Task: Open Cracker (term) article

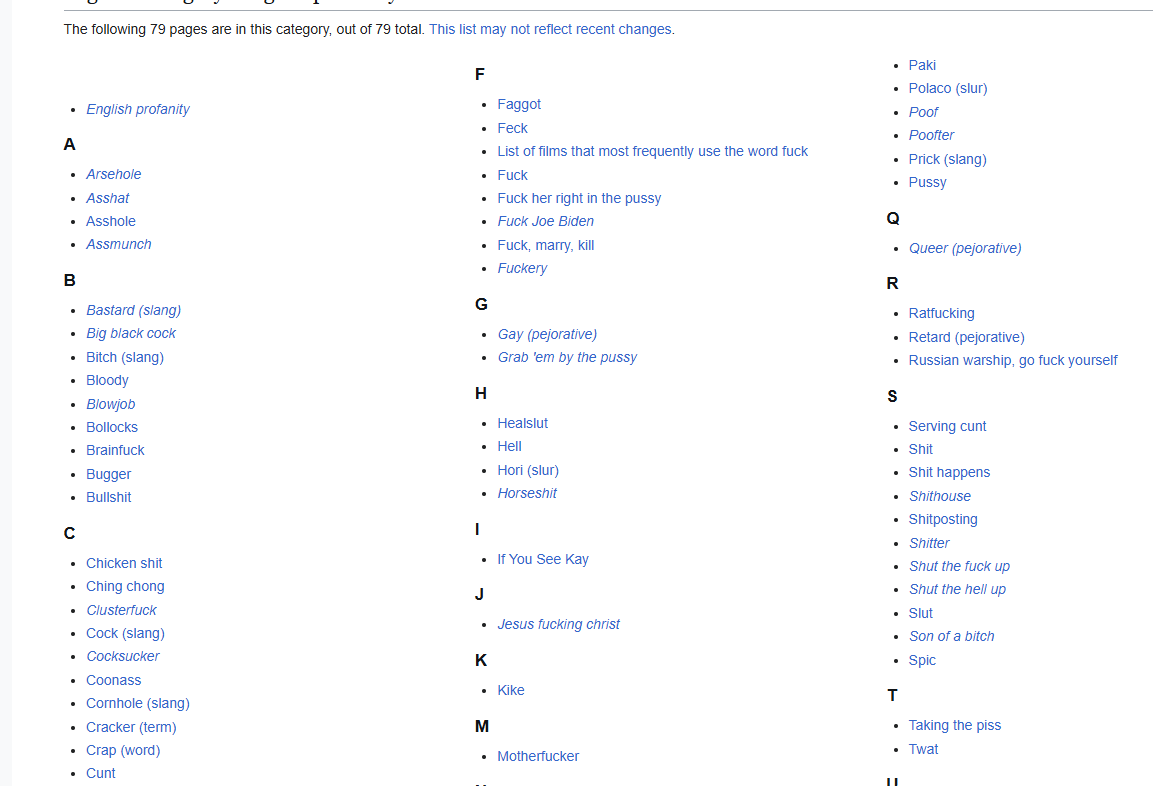Action: 131,727
